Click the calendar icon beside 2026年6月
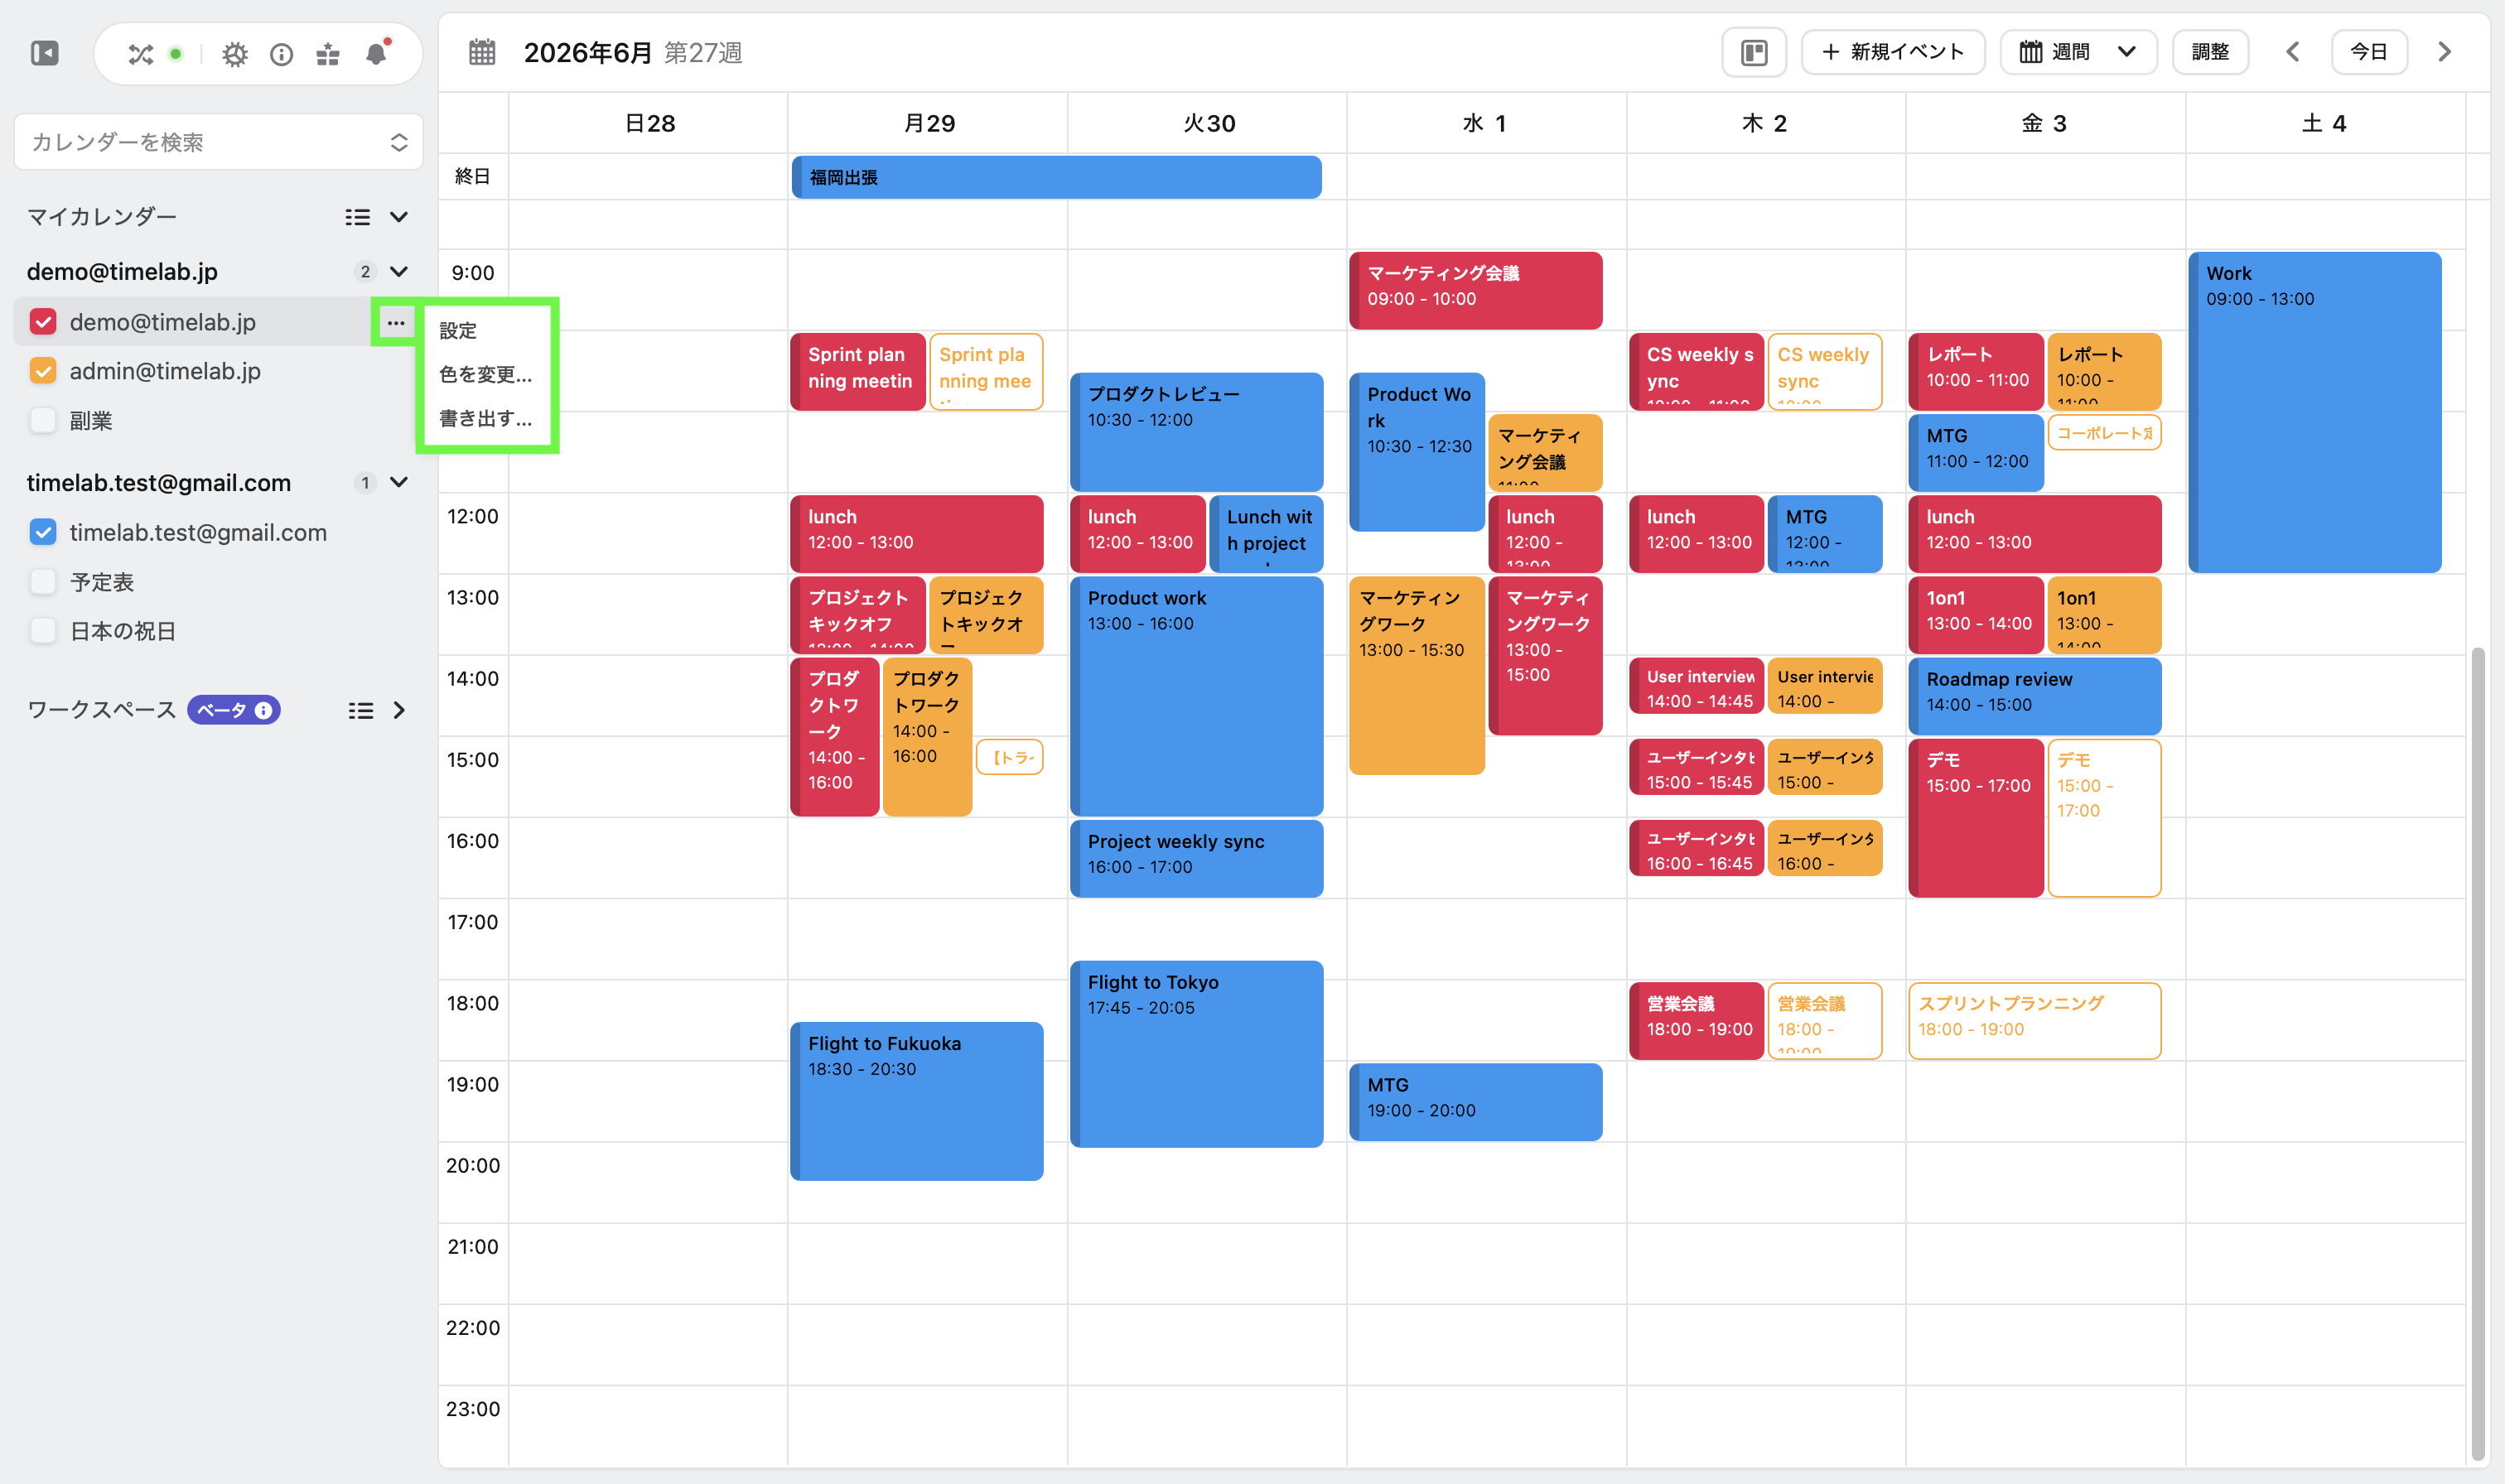 click(x=482, y=52)
